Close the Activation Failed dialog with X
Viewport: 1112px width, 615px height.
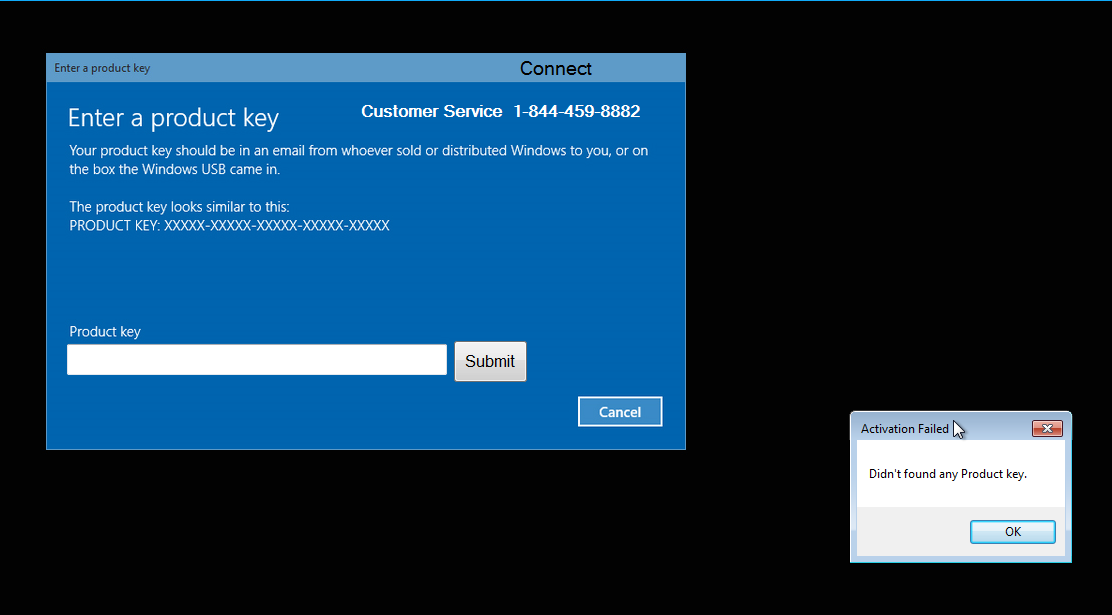tap(1047, 429)
